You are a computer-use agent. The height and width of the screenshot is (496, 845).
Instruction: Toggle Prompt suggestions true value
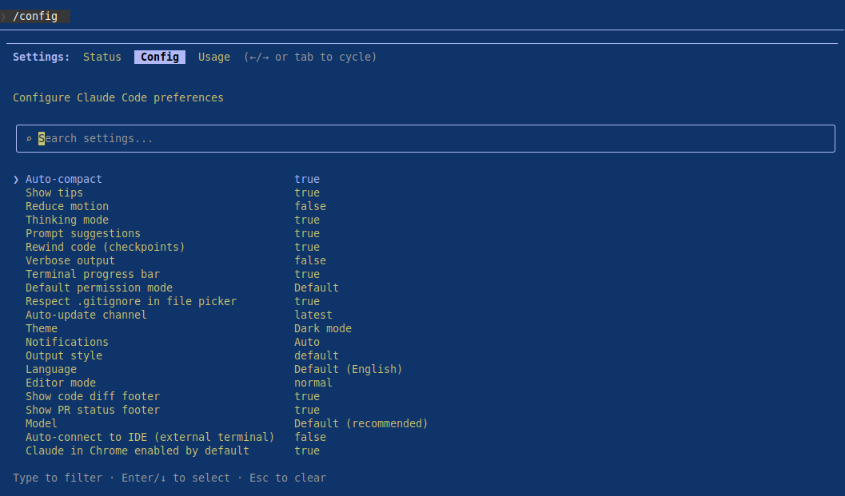pyautogui.click(x=307, y=233)
